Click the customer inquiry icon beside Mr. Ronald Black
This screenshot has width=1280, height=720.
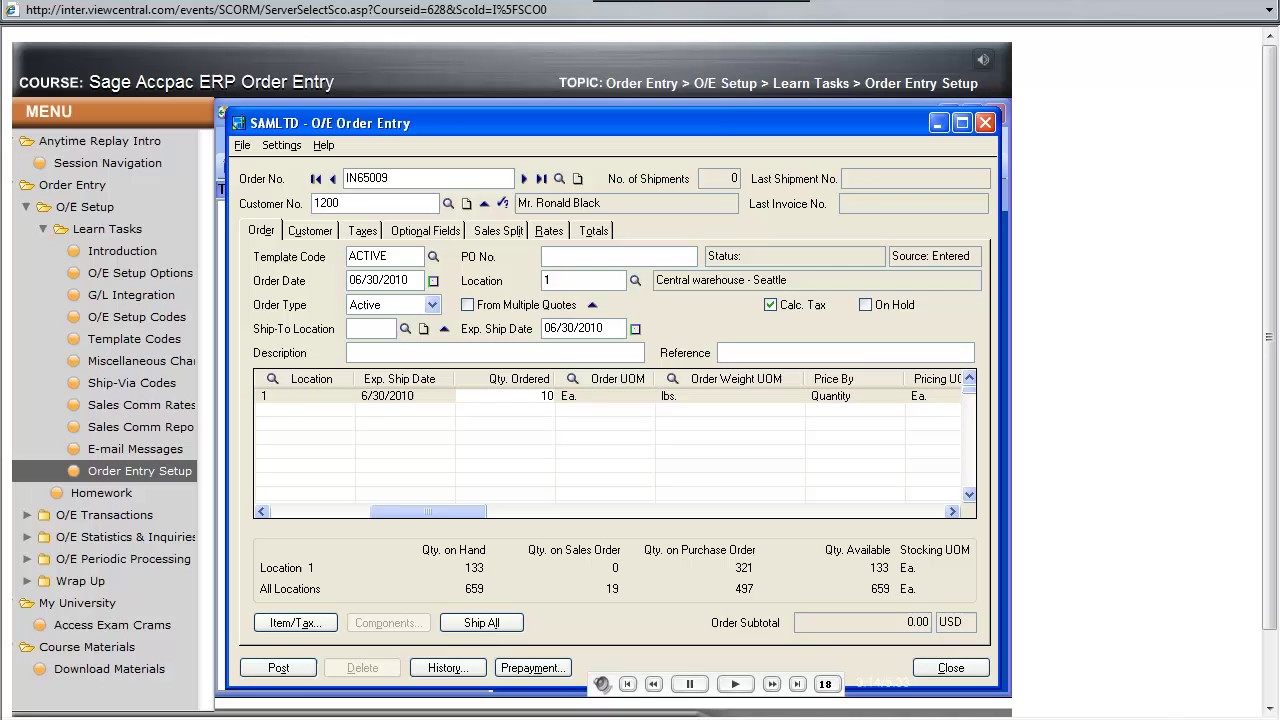coord(502,204)
